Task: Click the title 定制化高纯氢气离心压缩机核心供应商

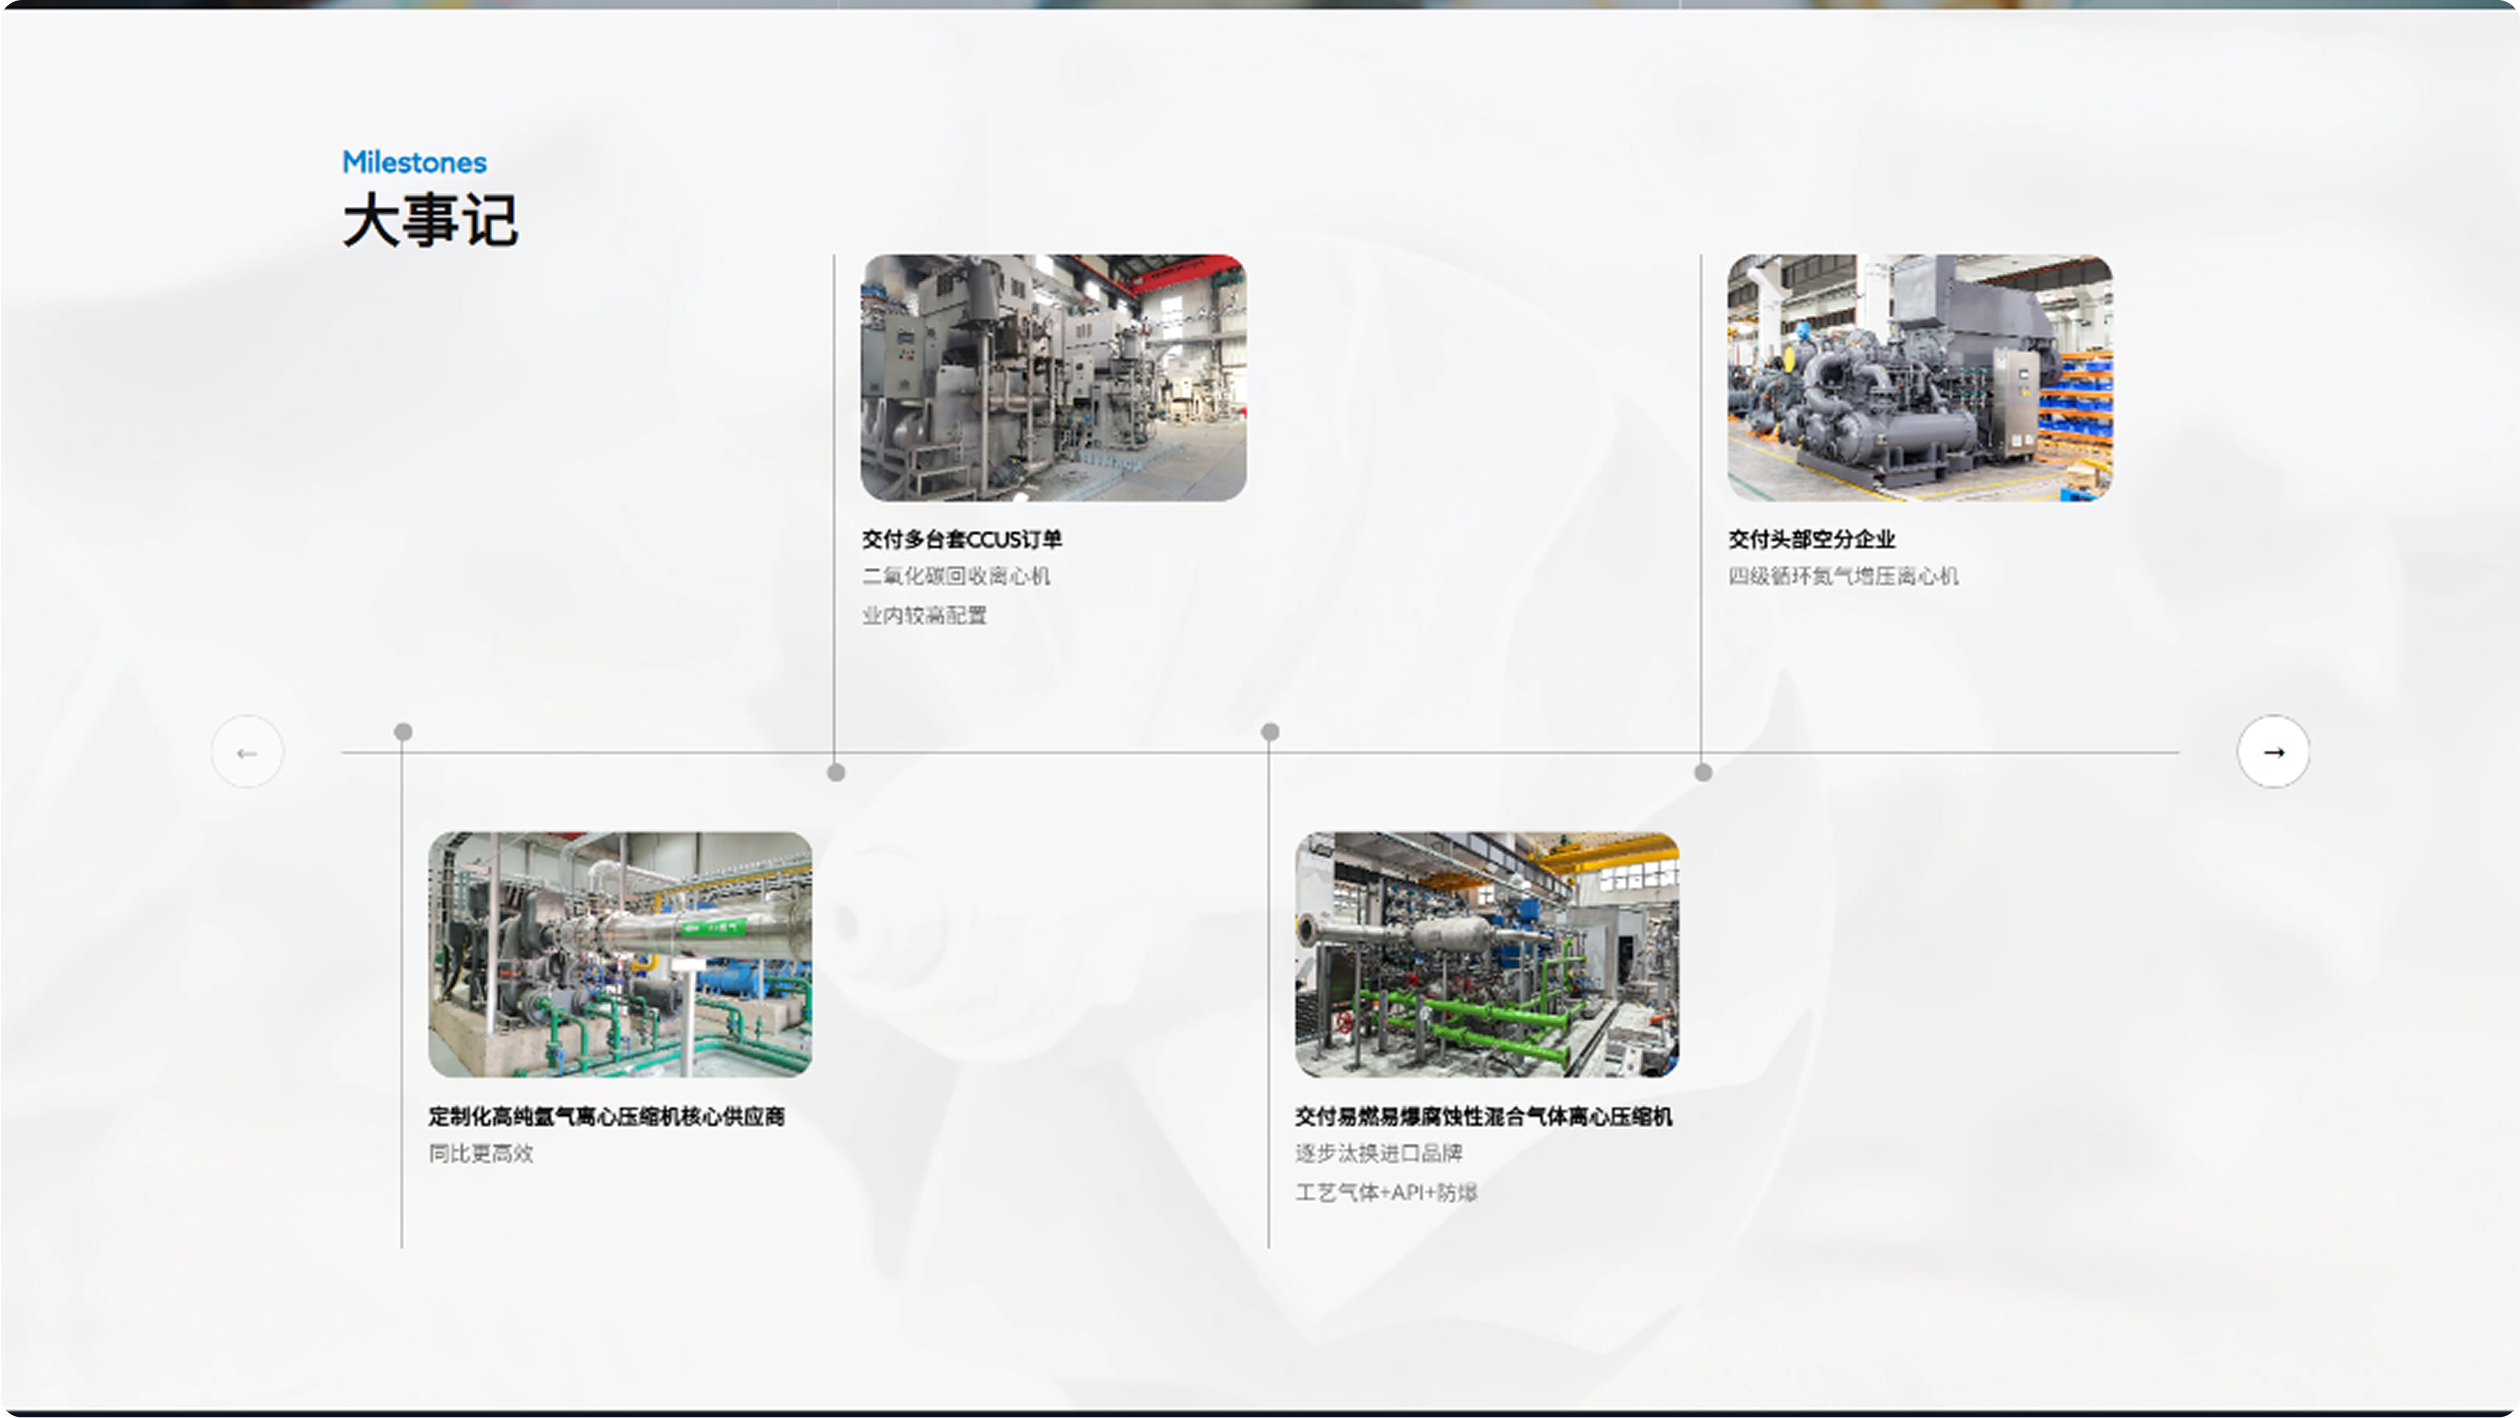Action: [606, 1116]
